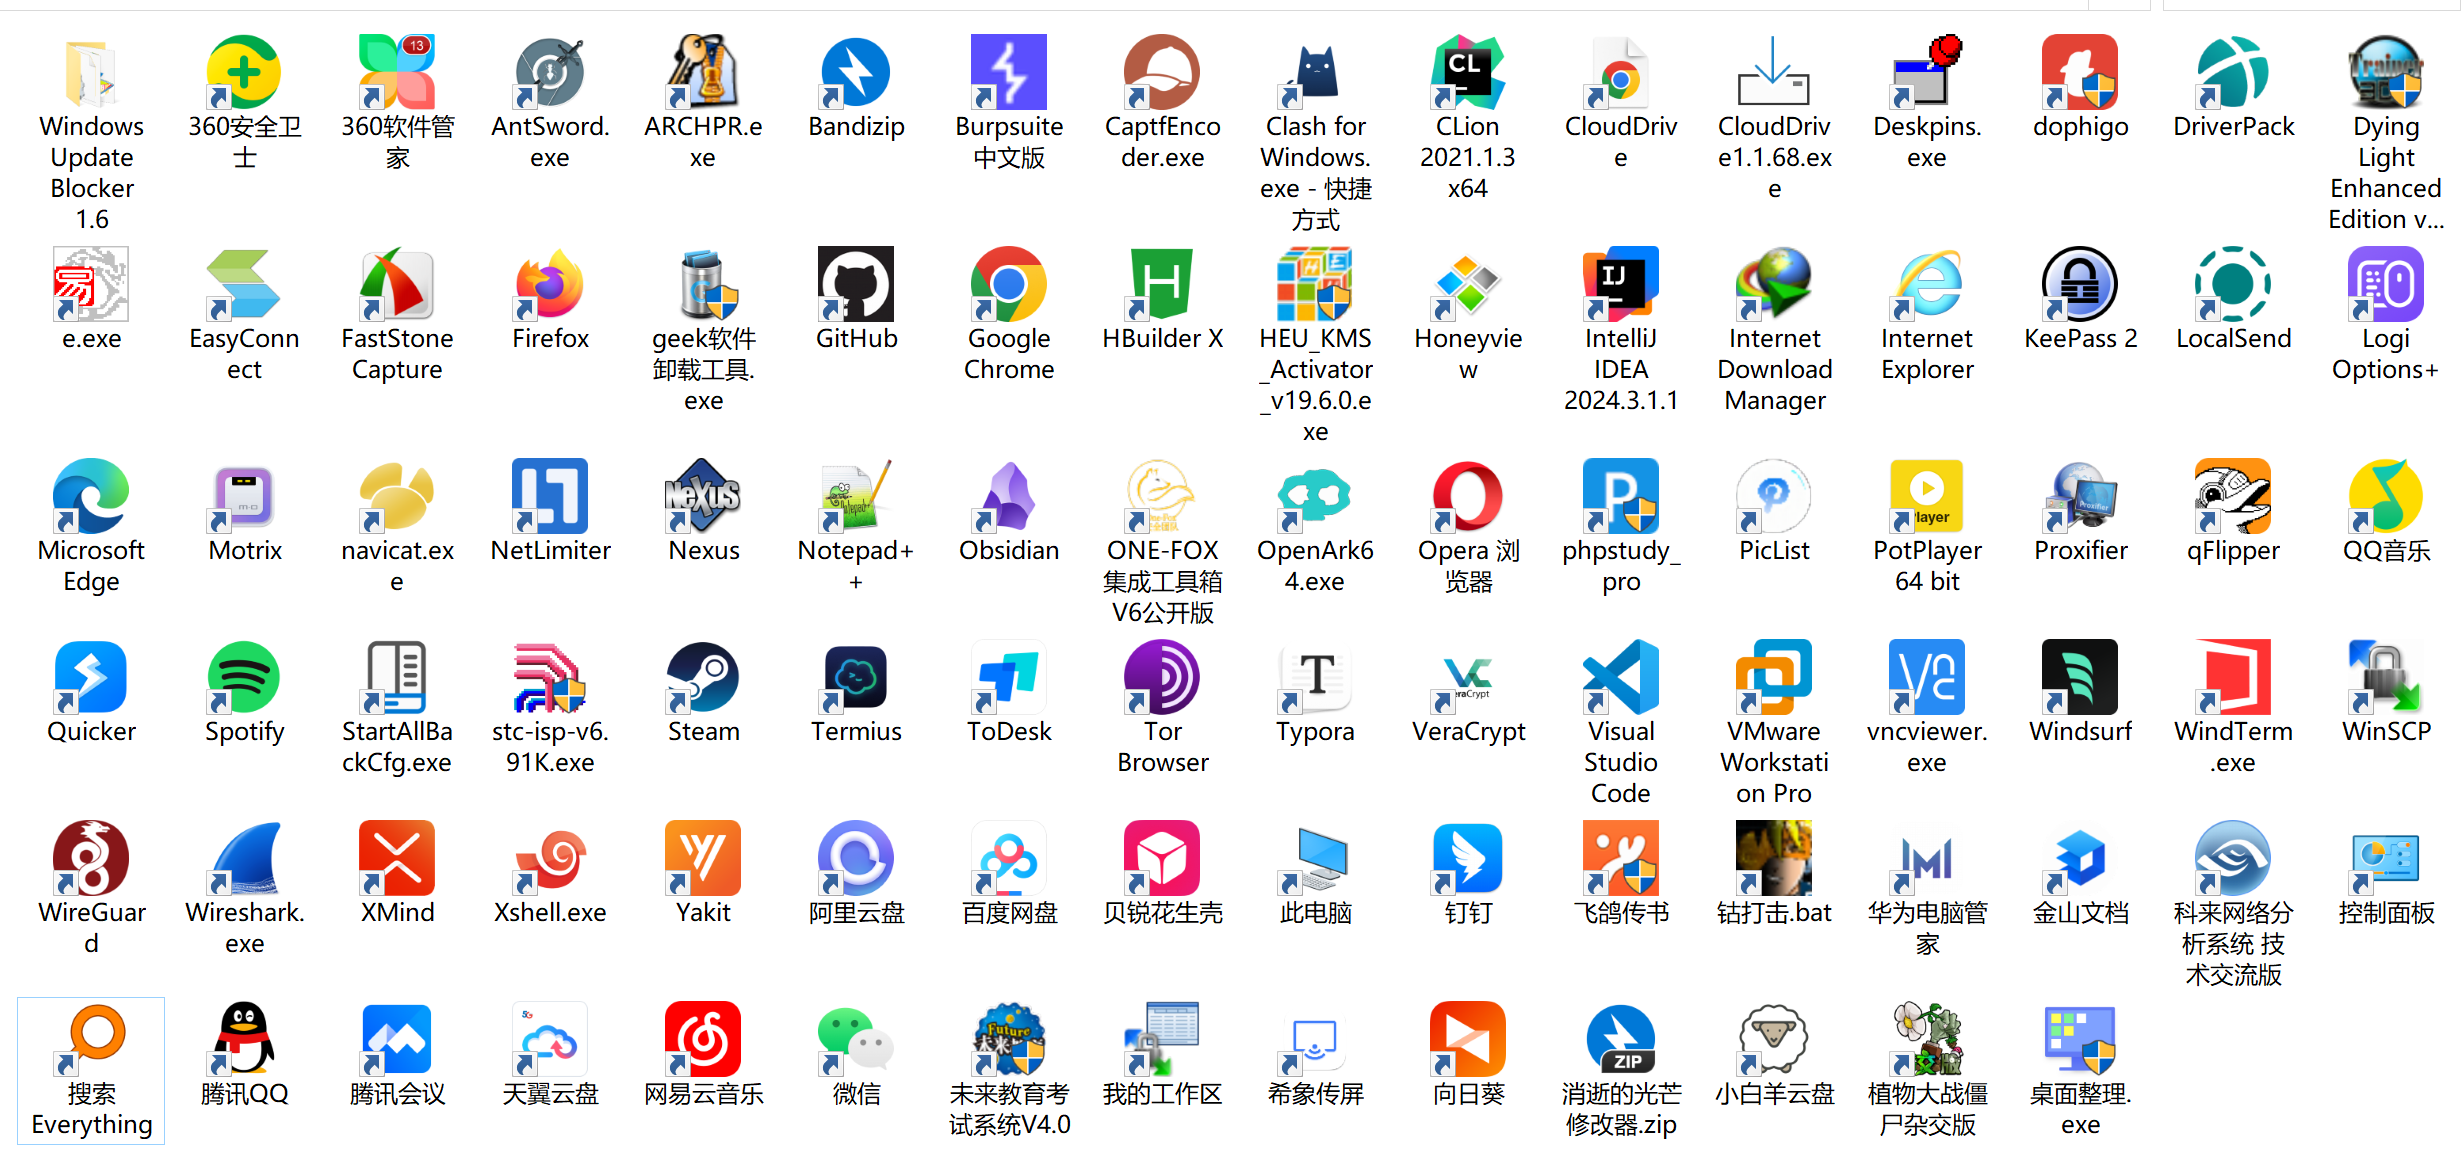
Task: Select the Windsurf icon
Action: (2080, 677)
